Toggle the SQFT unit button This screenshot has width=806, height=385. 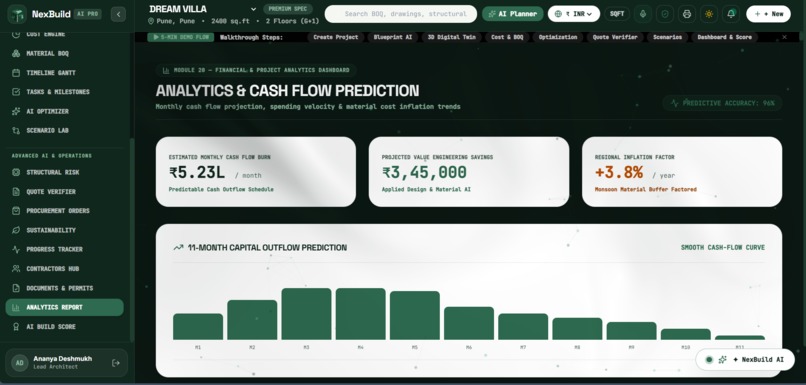(x=617, y=14)
